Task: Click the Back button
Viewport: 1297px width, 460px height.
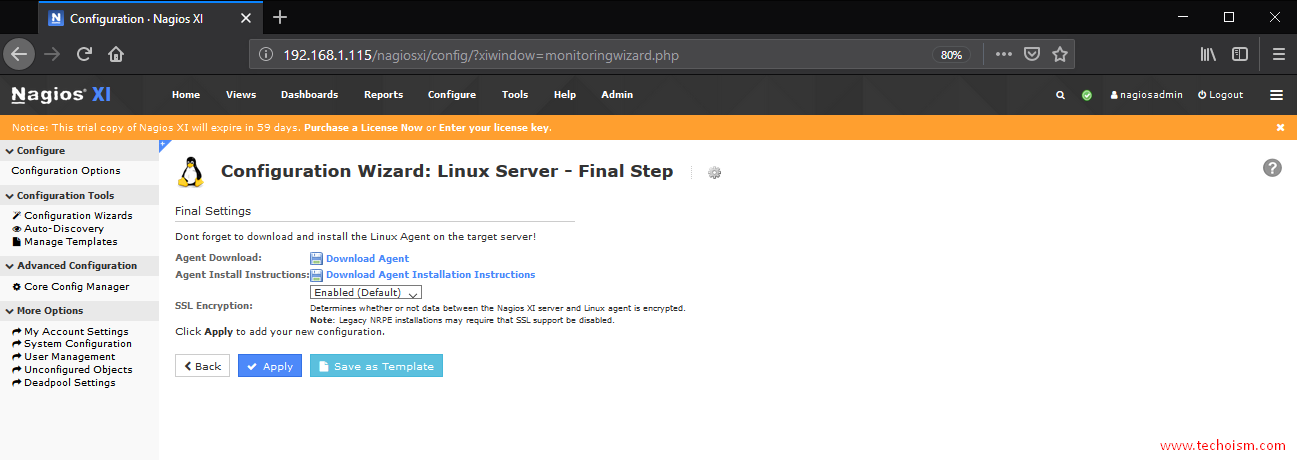Action: [x=202, y=366]
